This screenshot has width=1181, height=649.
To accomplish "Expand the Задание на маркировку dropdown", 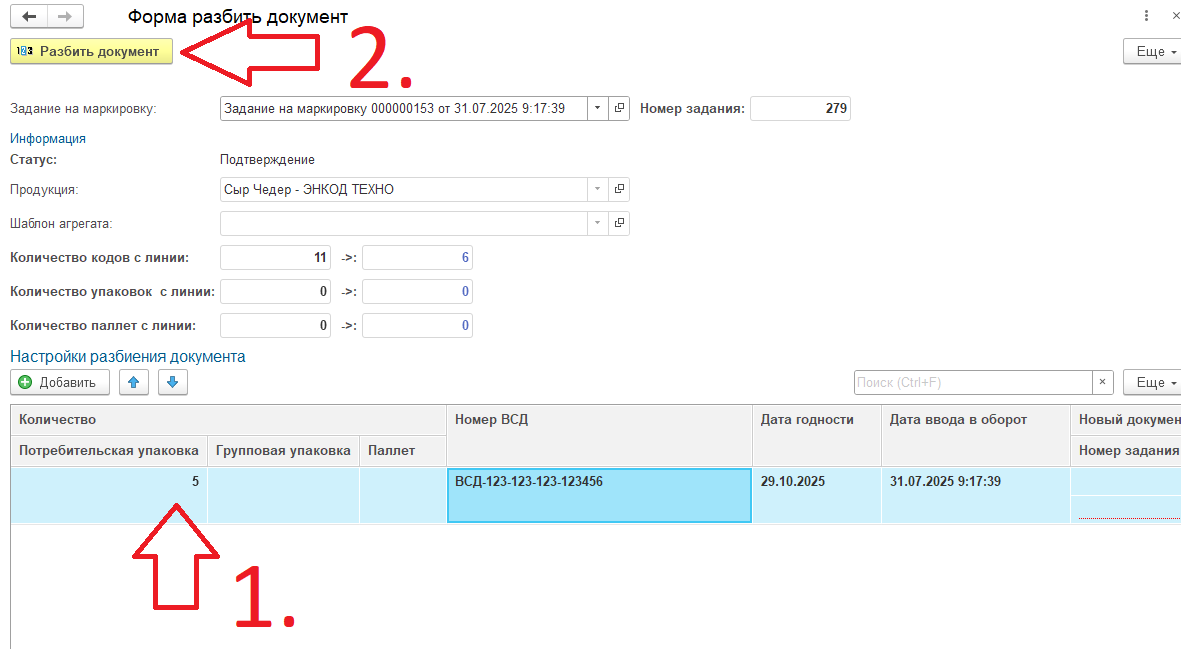I will [598, 108].
